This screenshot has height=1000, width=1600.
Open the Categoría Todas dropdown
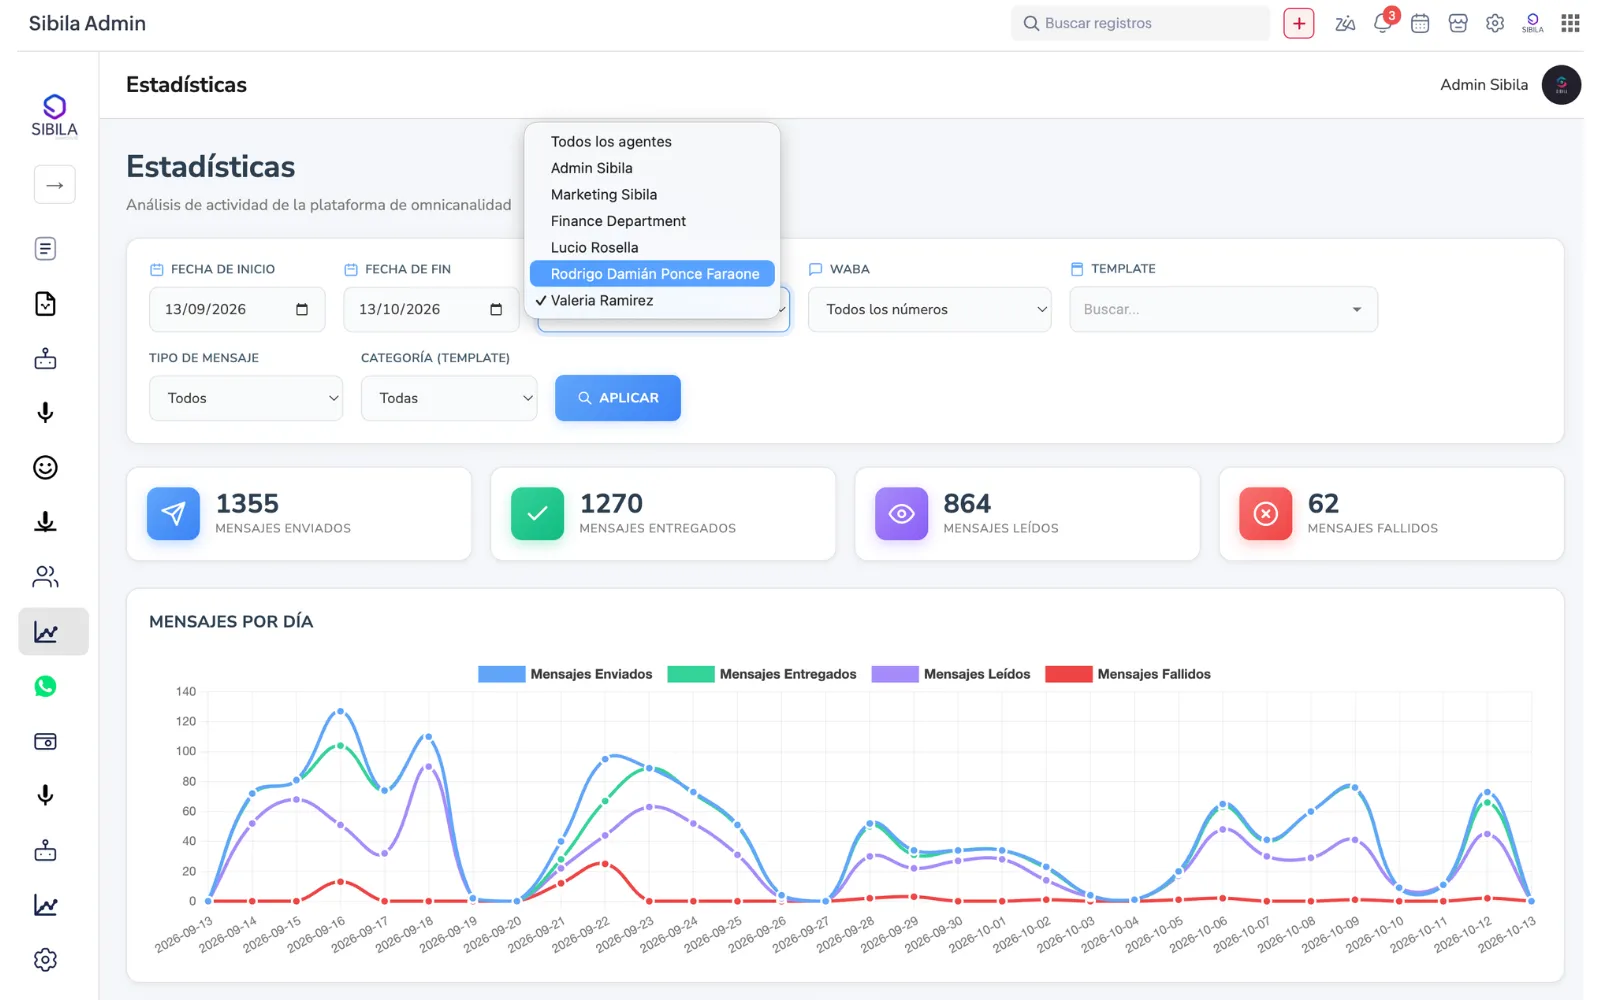point(449,398)
